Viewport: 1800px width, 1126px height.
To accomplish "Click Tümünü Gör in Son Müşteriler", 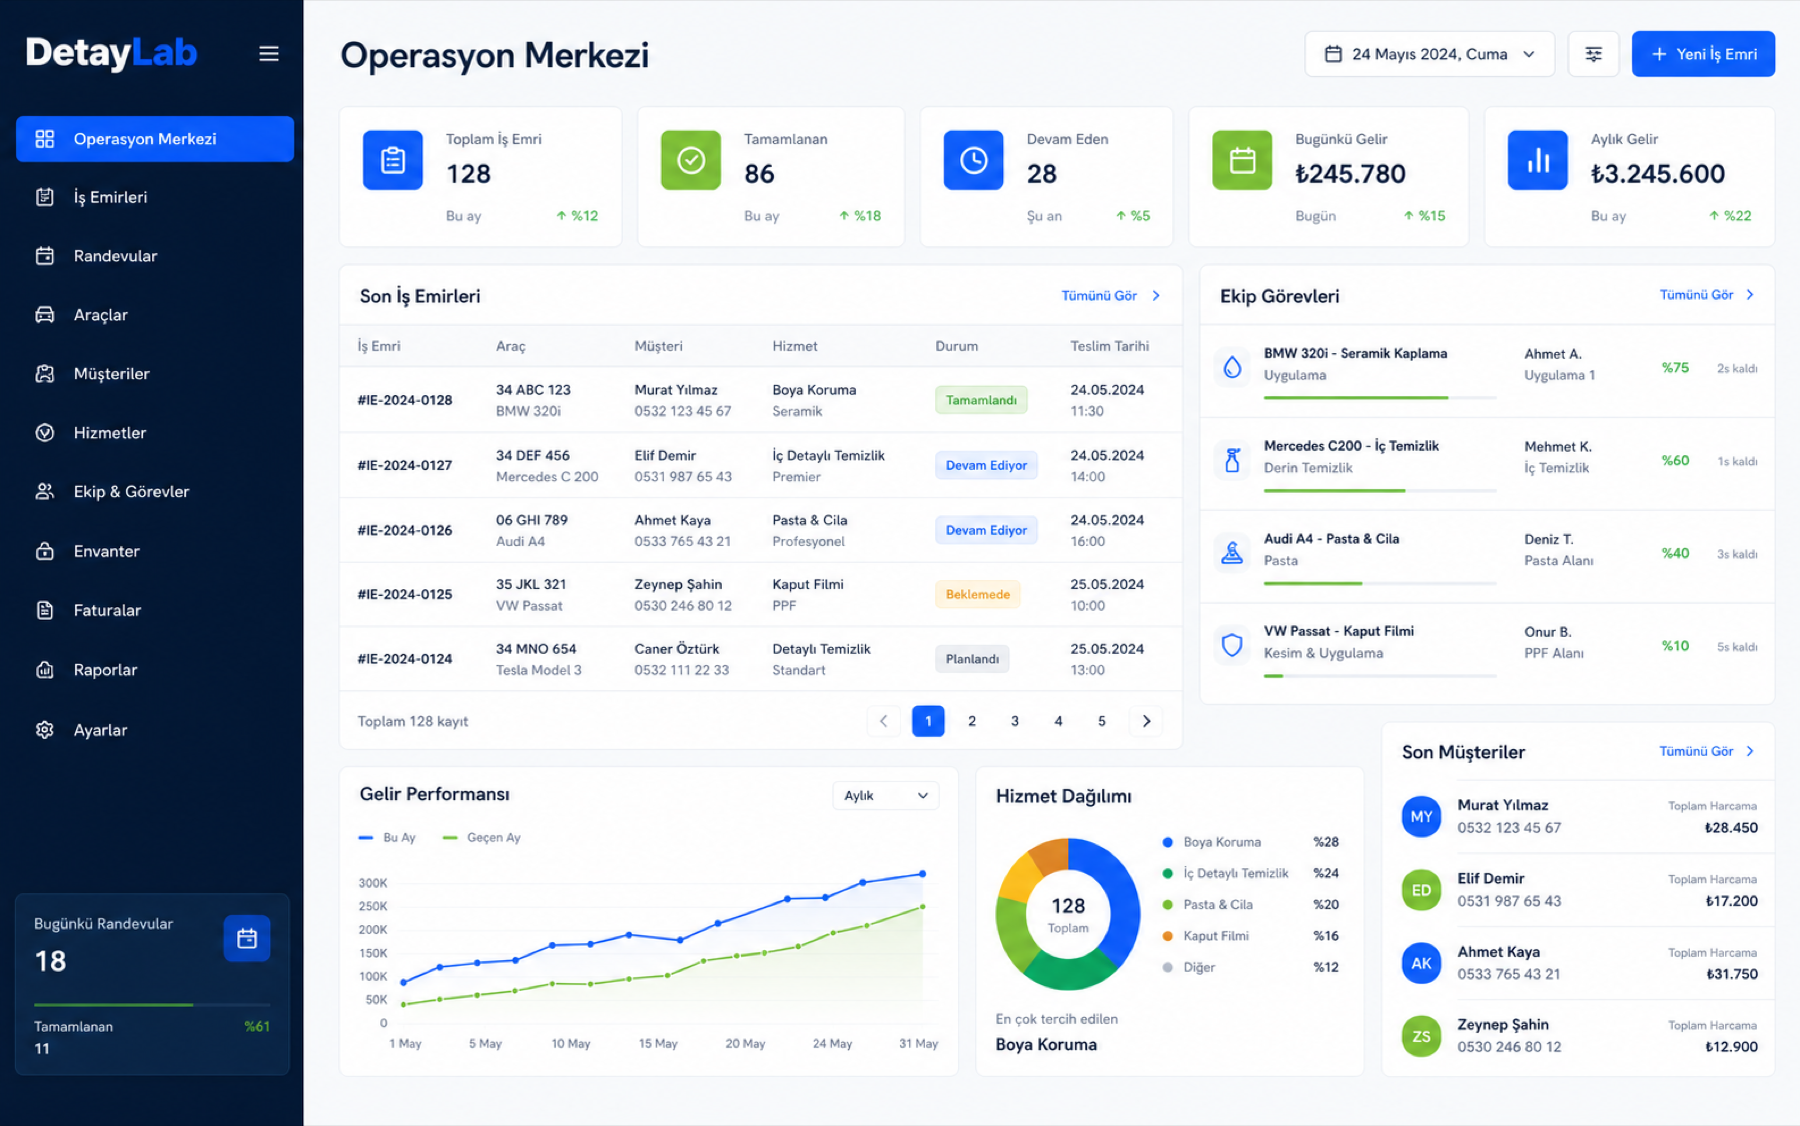I will pos(1707,751).
